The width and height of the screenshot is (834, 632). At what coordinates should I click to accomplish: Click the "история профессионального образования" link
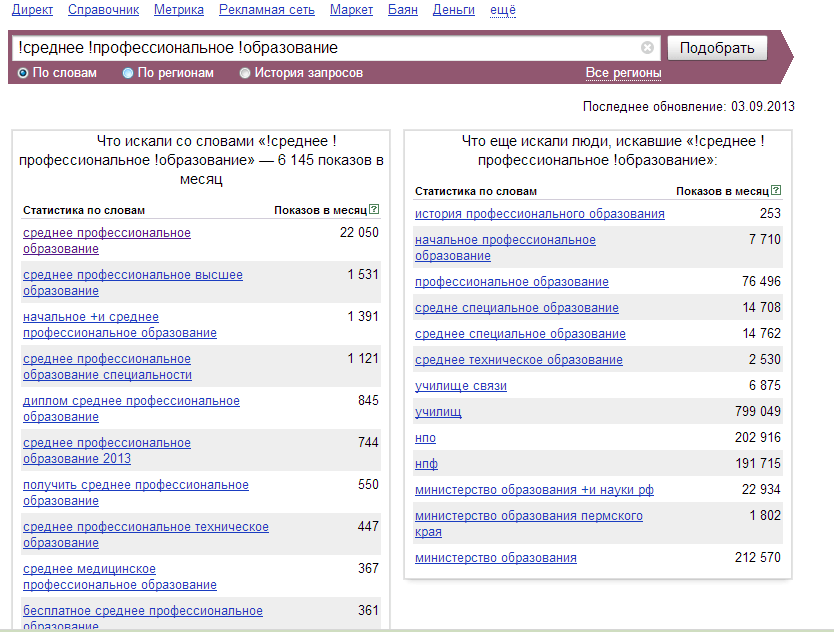pyautogui.click(x=539, y=214)
